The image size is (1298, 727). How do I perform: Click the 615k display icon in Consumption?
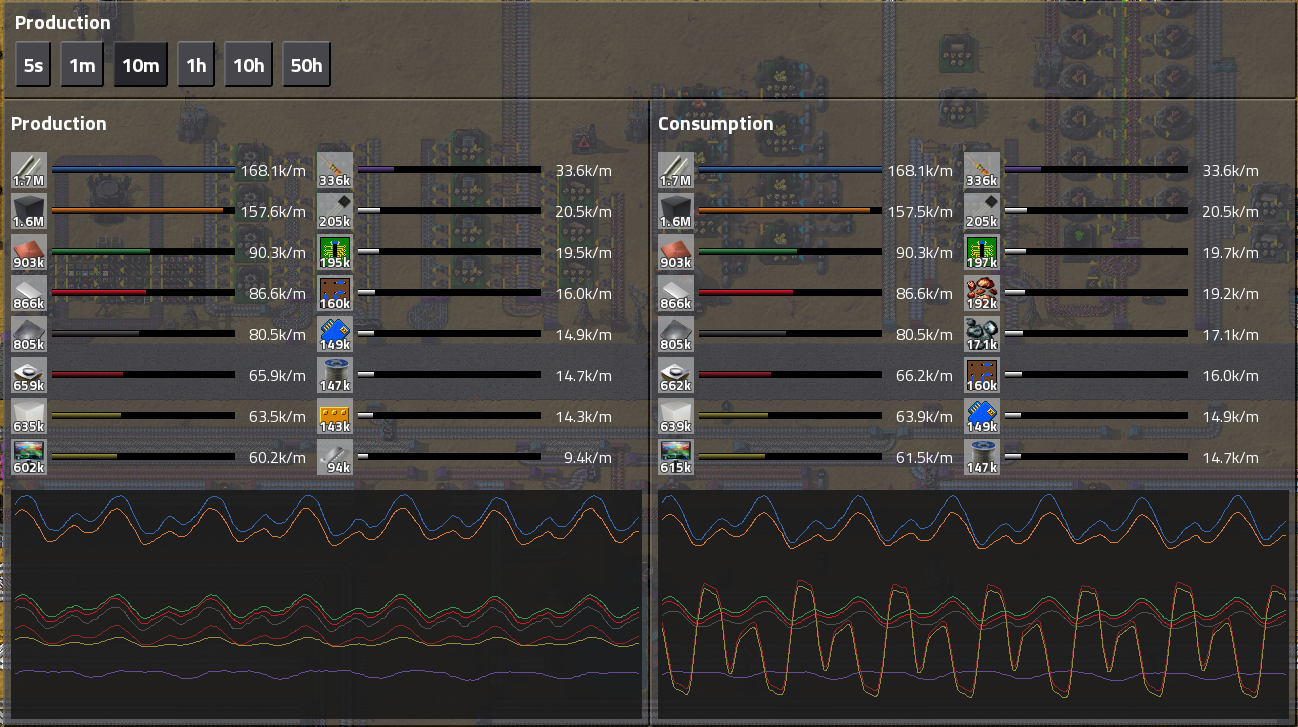pyautogui.click(x=676, y=458)
